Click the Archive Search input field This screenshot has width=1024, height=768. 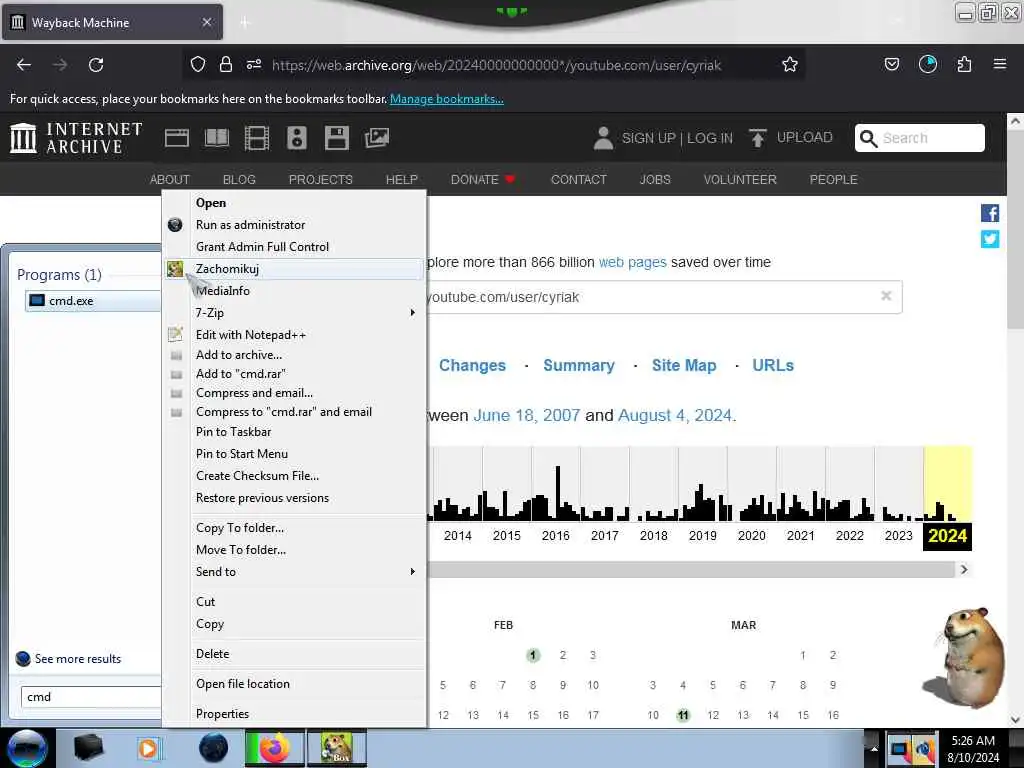point(920,138)
